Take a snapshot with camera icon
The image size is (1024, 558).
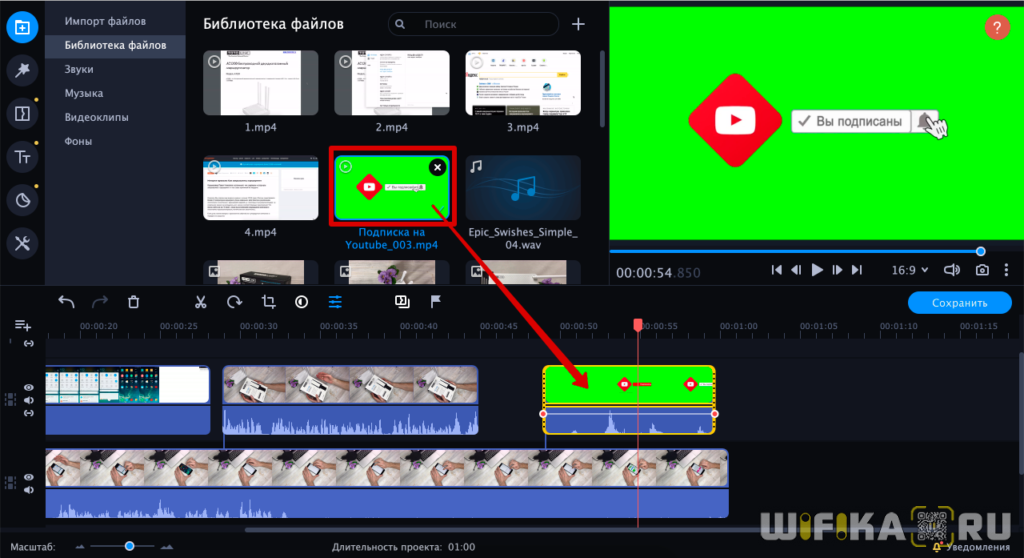click(982, 270)
